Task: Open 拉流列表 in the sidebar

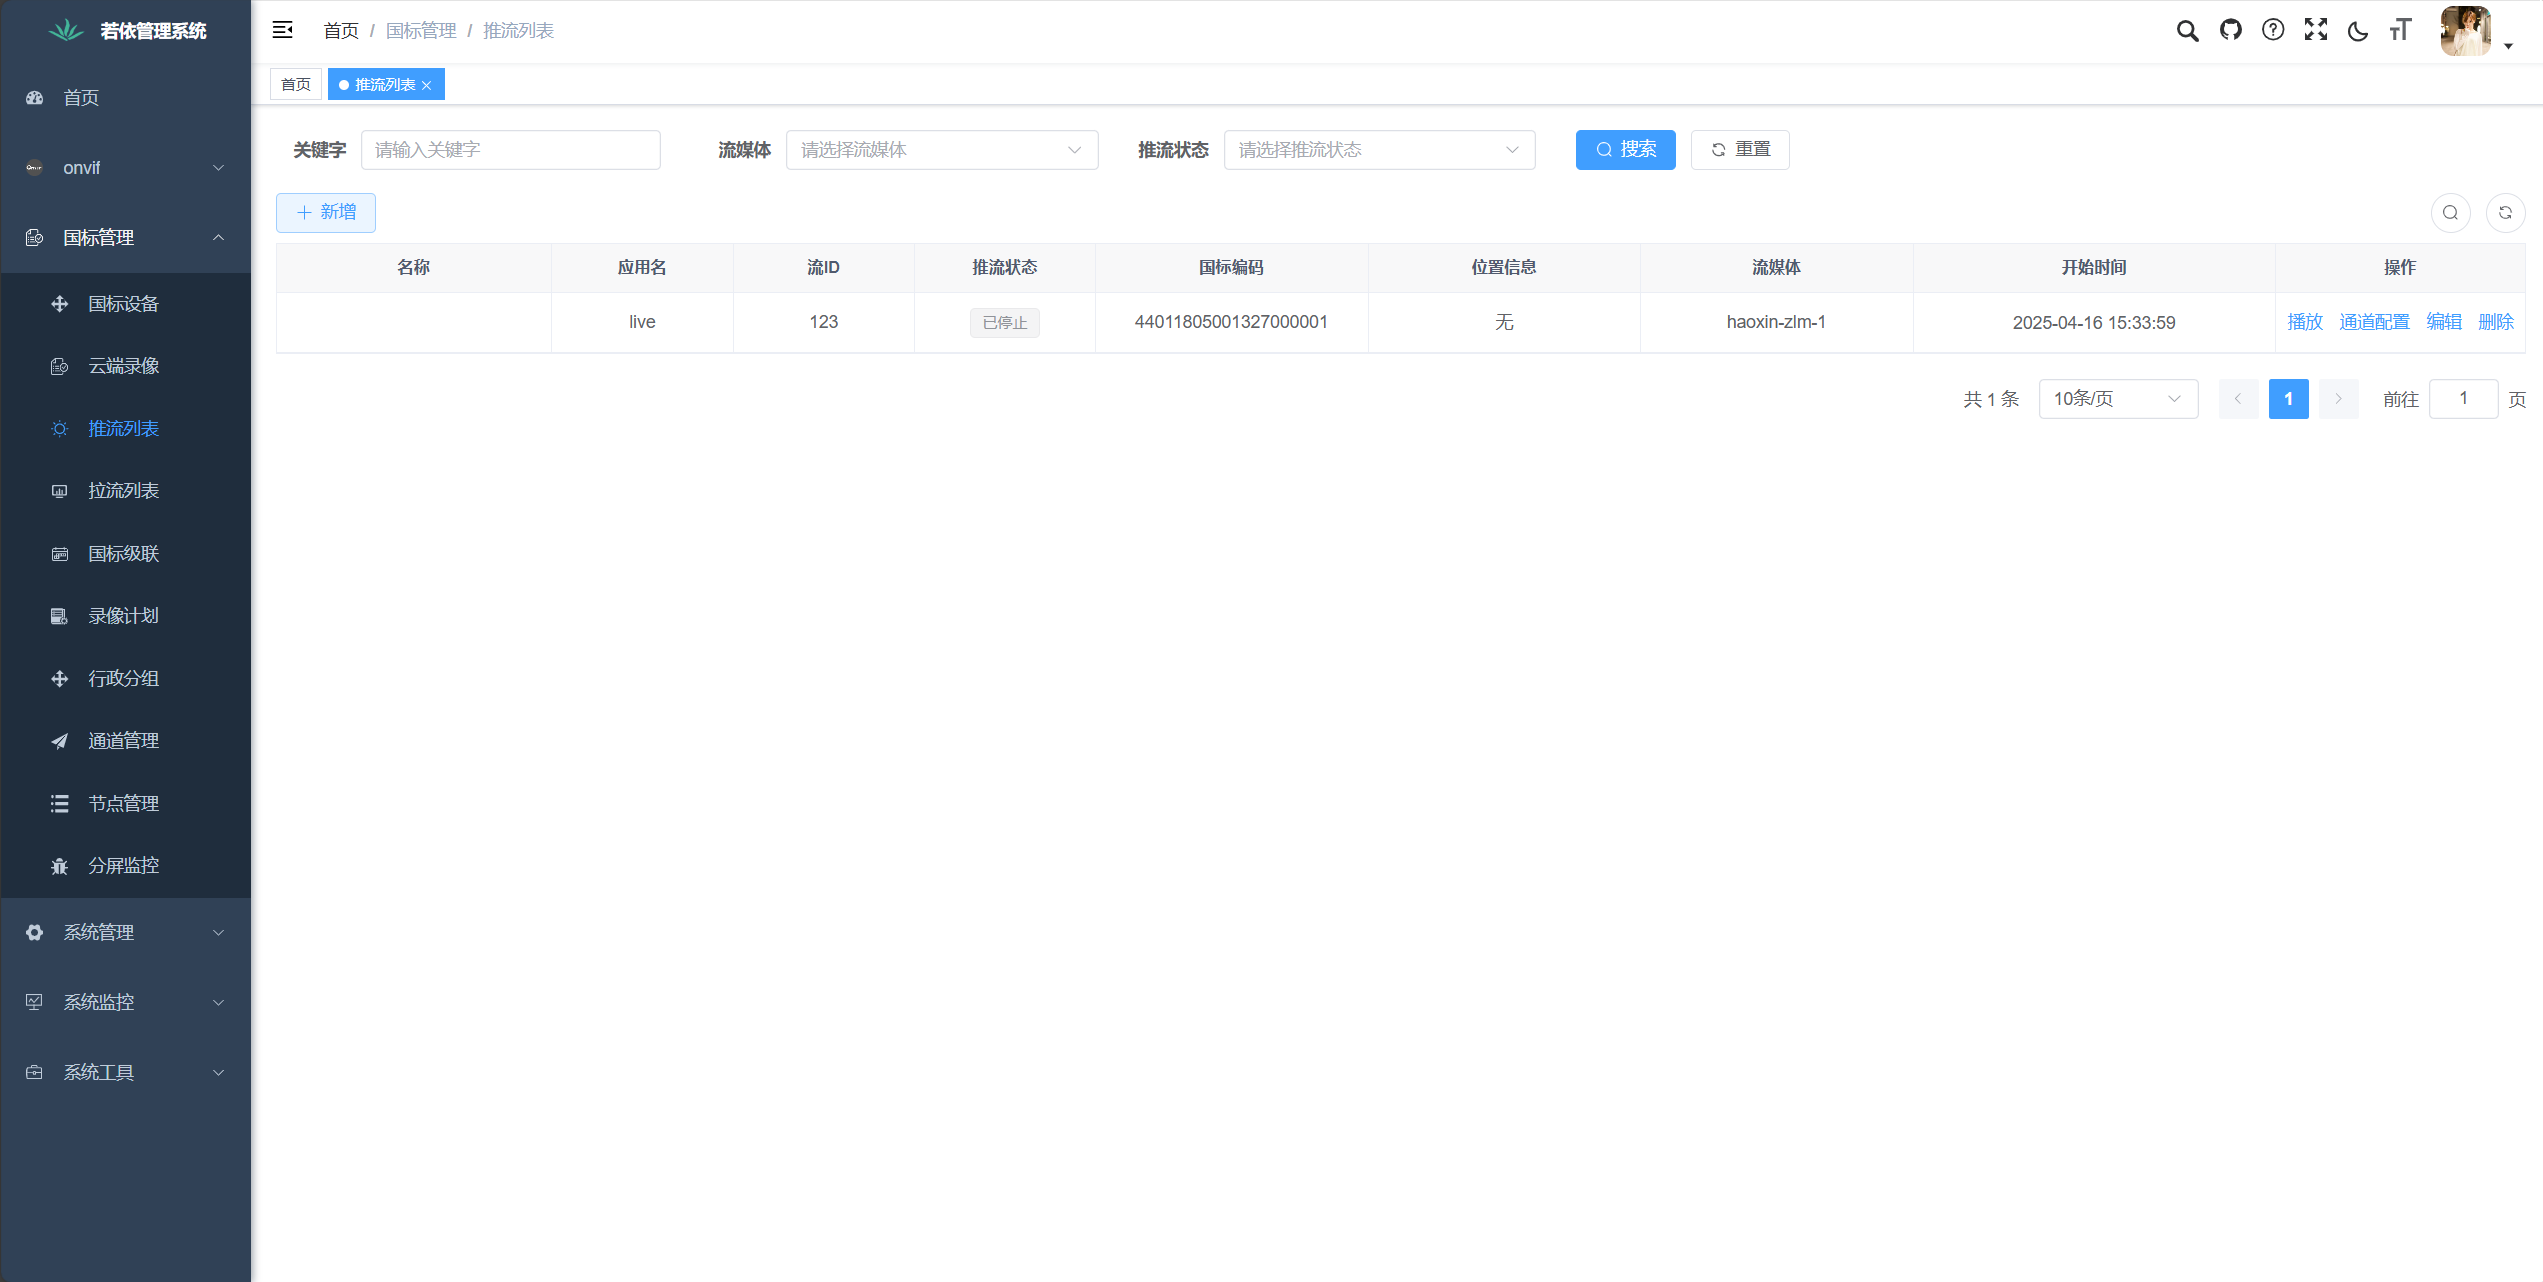Action: point(126,491)
